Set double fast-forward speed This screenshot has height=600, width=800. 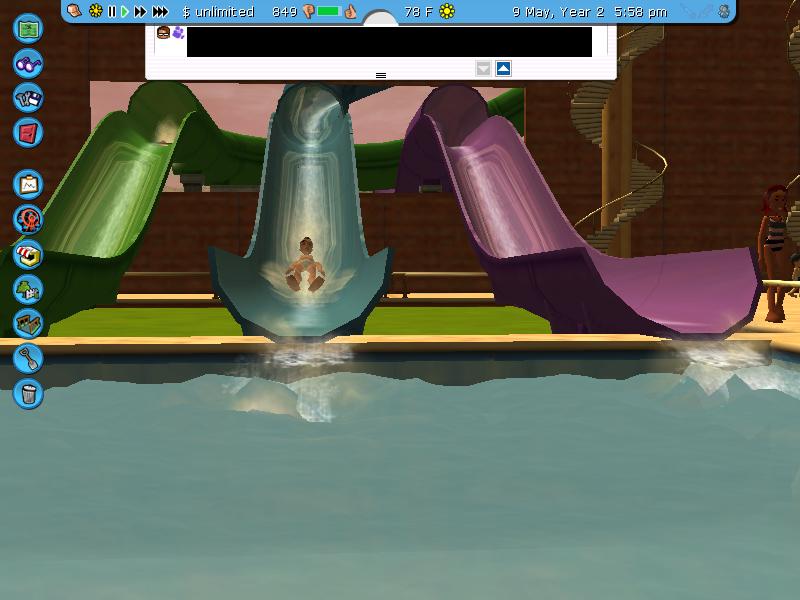point(140,11)
